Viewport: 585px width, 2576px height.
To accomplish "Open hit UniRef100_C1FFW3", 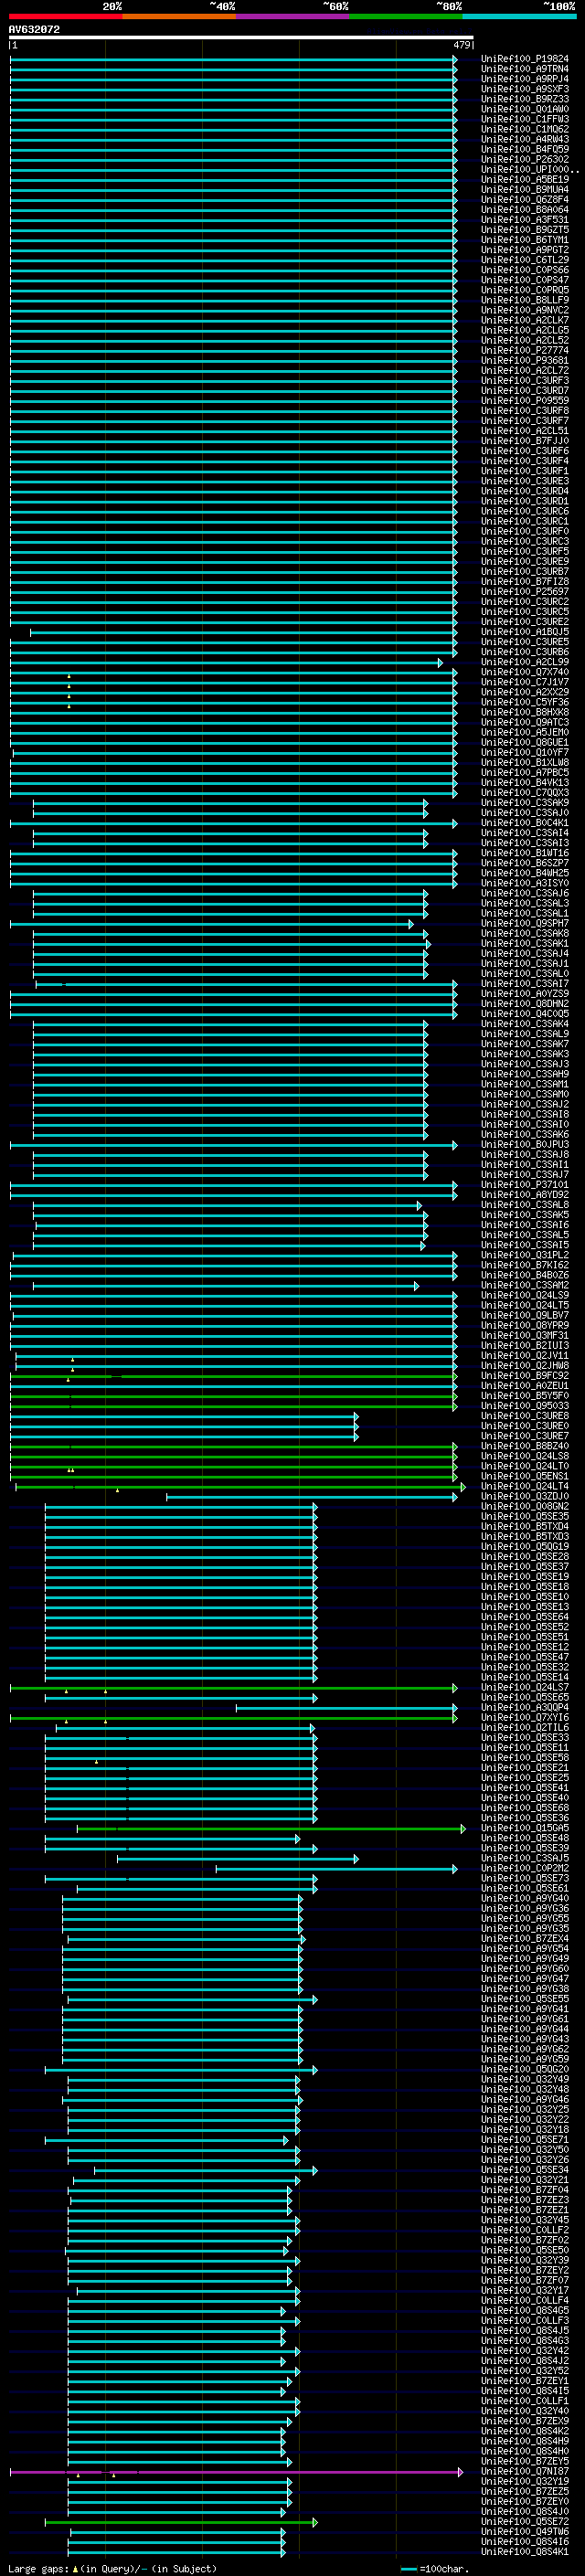I will pyautogui.click(x=525, y=119).
